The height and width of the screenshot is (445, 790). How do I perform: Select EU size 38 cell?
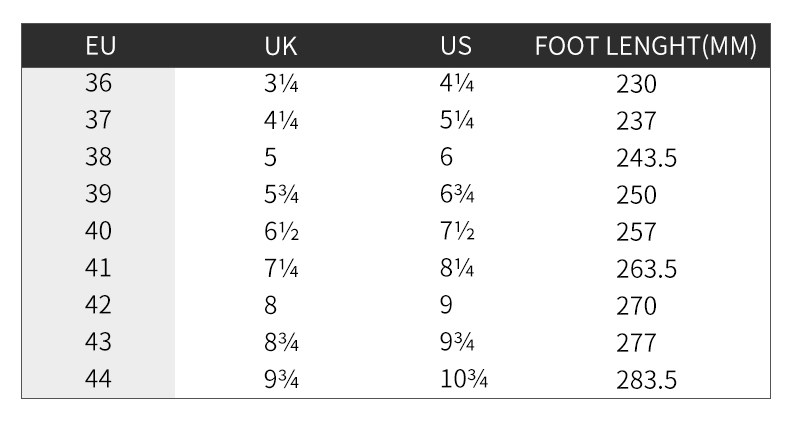click(x=98, y=158)
